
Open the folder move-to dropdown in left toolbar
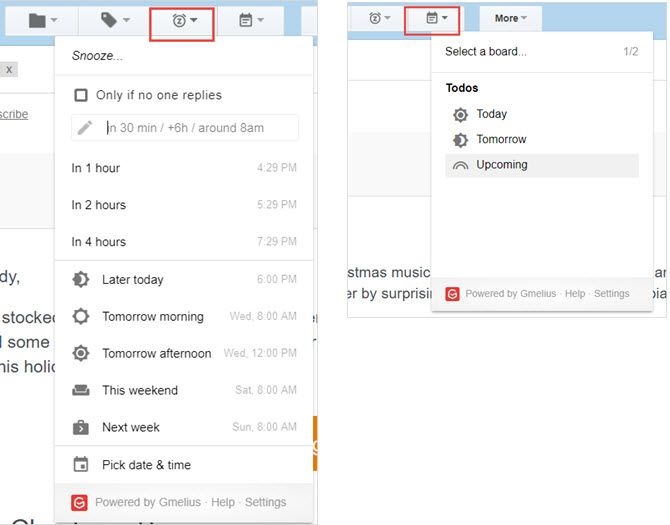(x=42, y=20)
